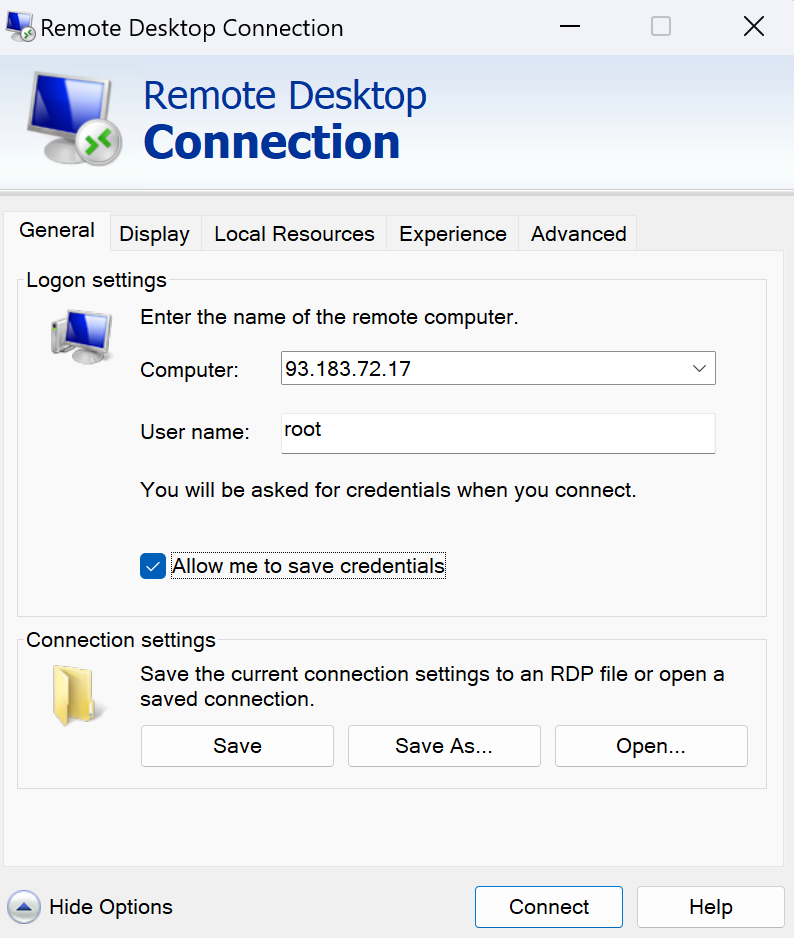
Task: Click the Hide Options label
Action: point(111,907)
